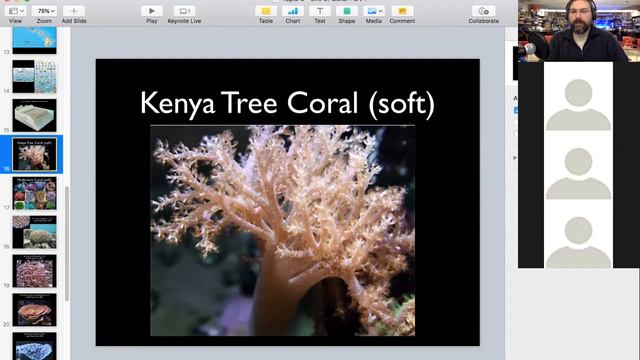Select slide 14 thumbnail
The width and height of the screenshot is (640, 360).
pyautogui.click(x=34, y=76)
